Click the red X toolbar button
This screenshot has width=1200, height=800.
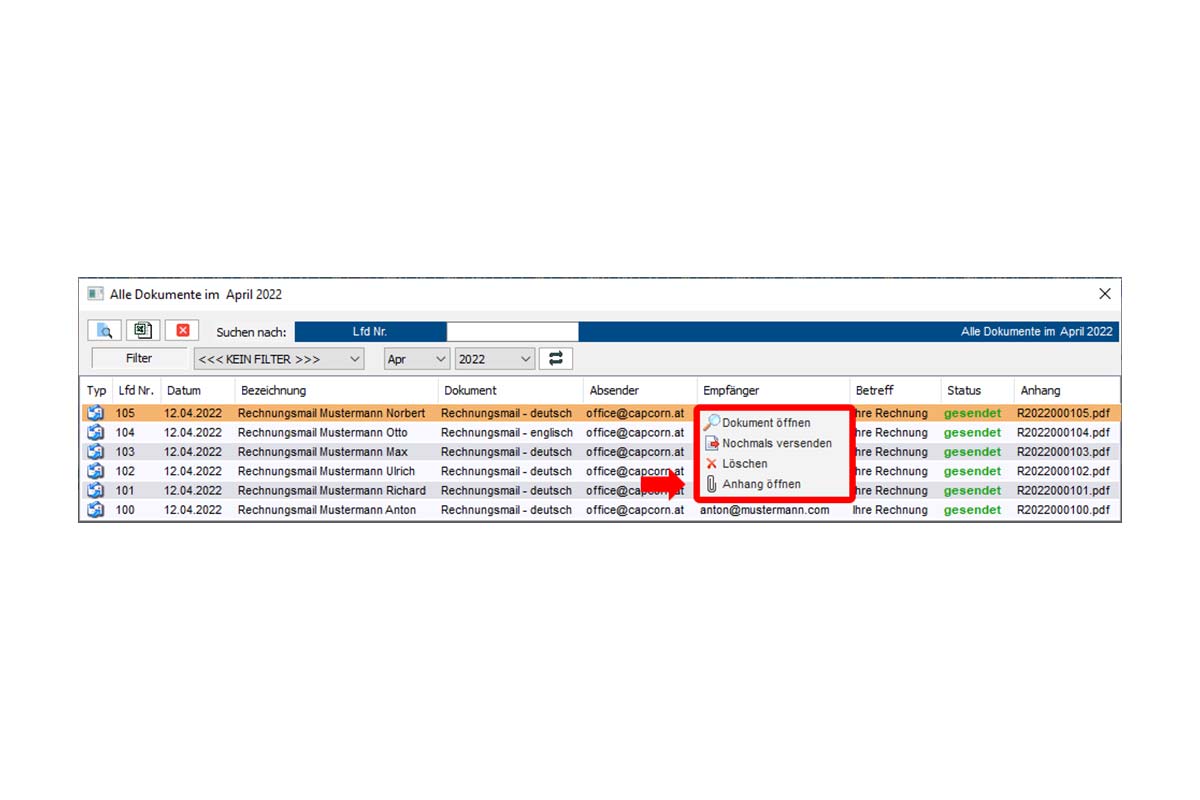coord(182,331)
